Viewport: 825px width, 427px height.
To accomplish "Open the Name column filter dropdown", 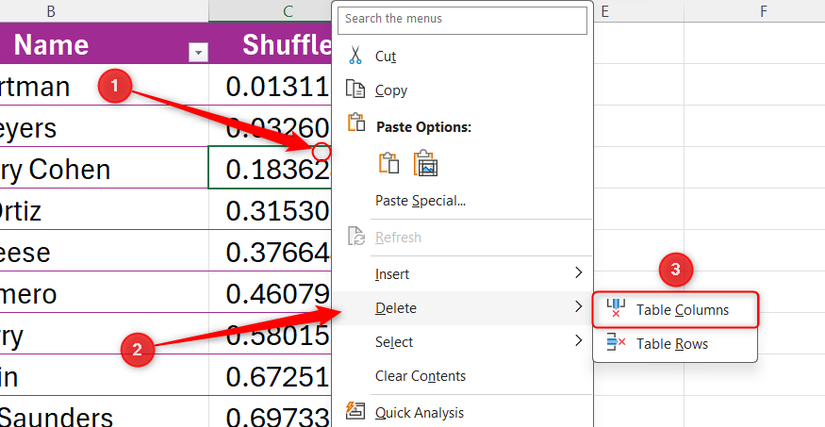I will 198,53.
